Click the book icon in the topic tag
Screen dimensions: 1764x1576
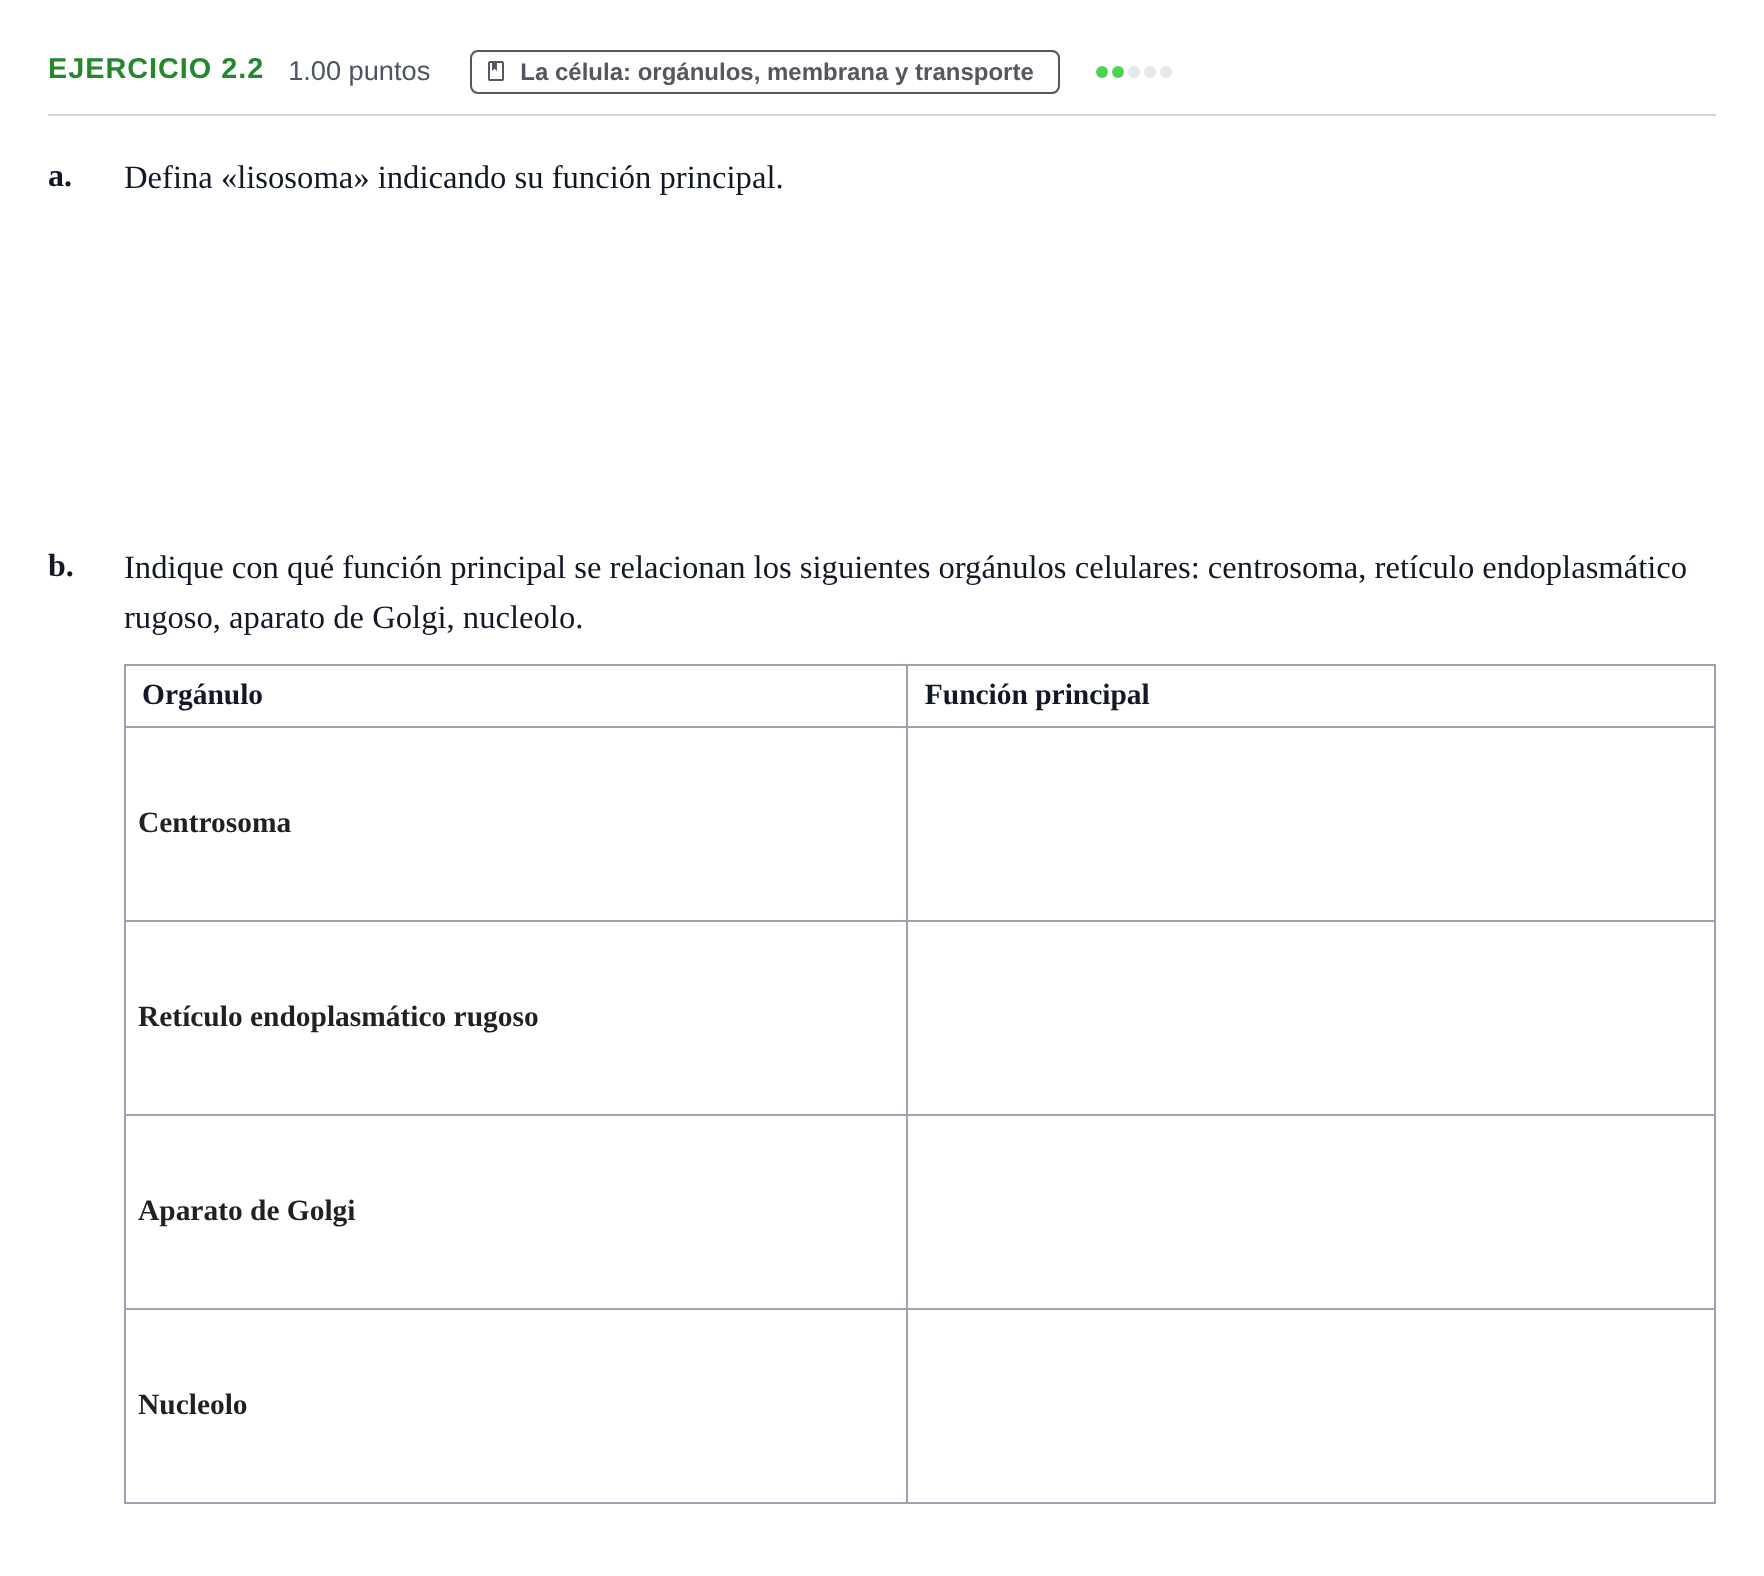[496, 71]
